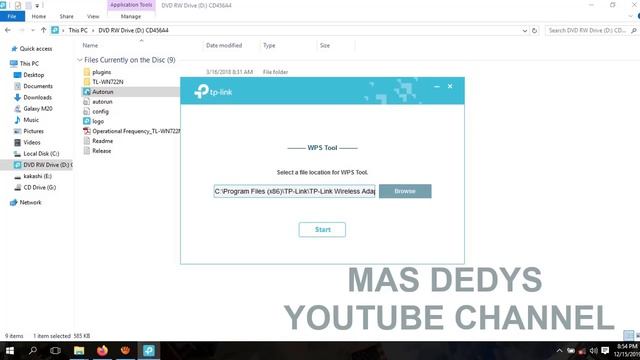Viewport: 640px width, 360px height.
Task: Open Galaxy M20 device in navigation pane
Action: (x=38, y=109)
